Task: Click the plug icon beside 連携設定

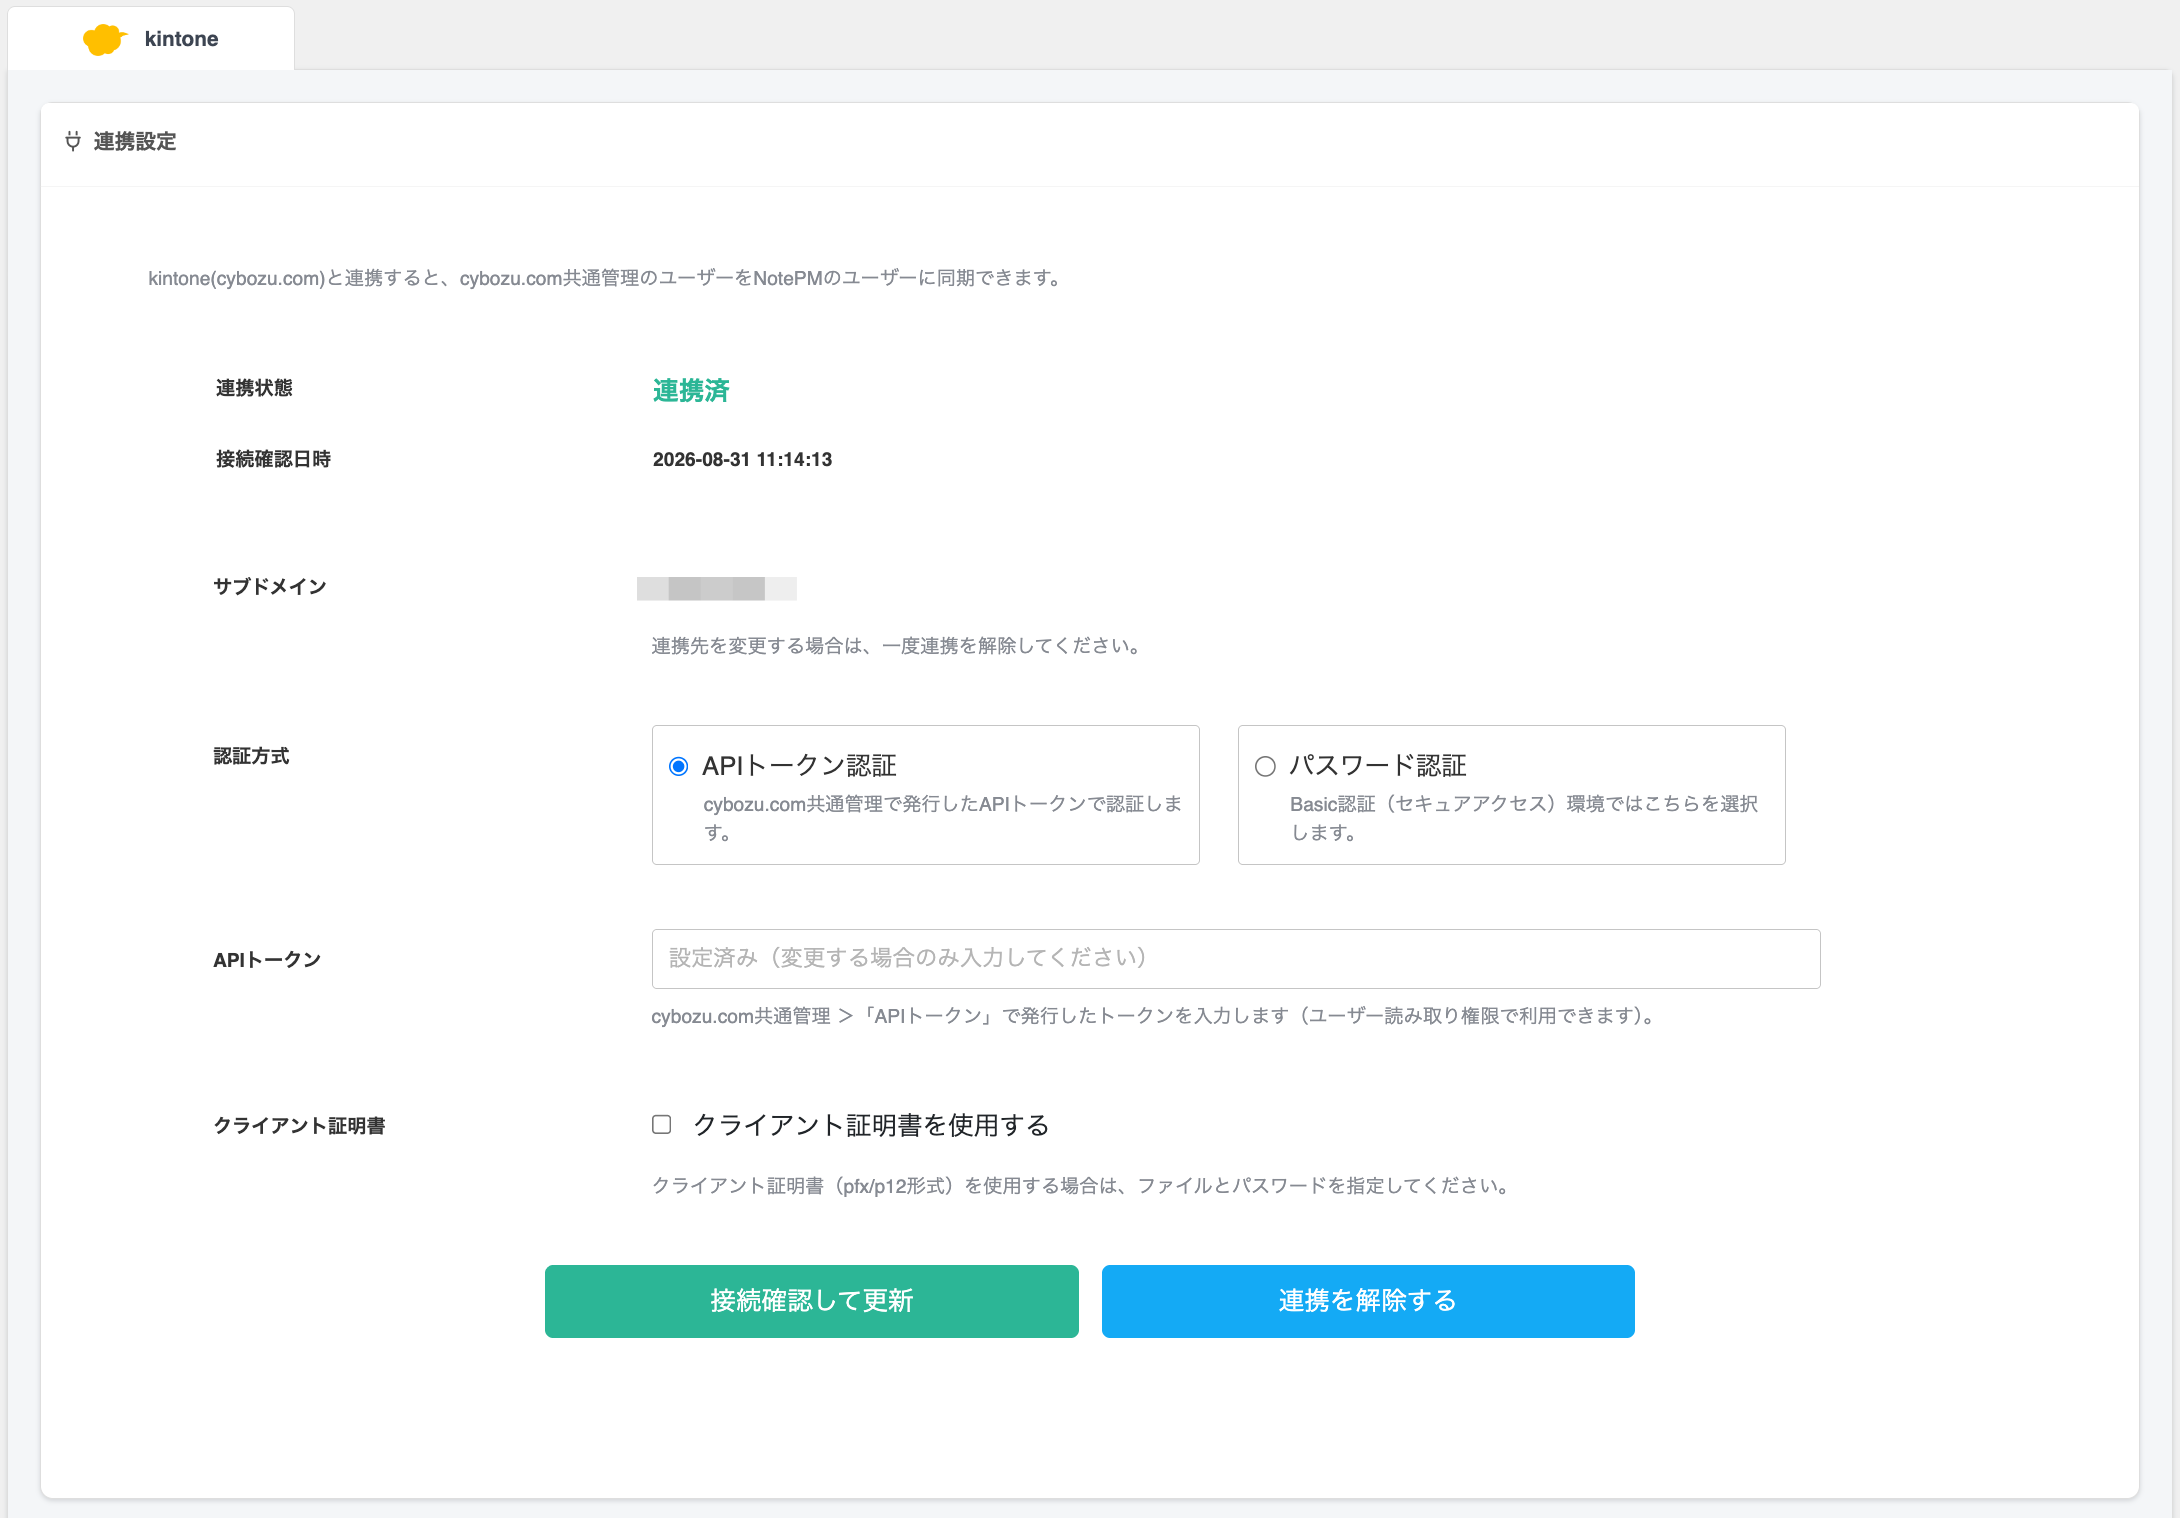Action: point(73,141)
